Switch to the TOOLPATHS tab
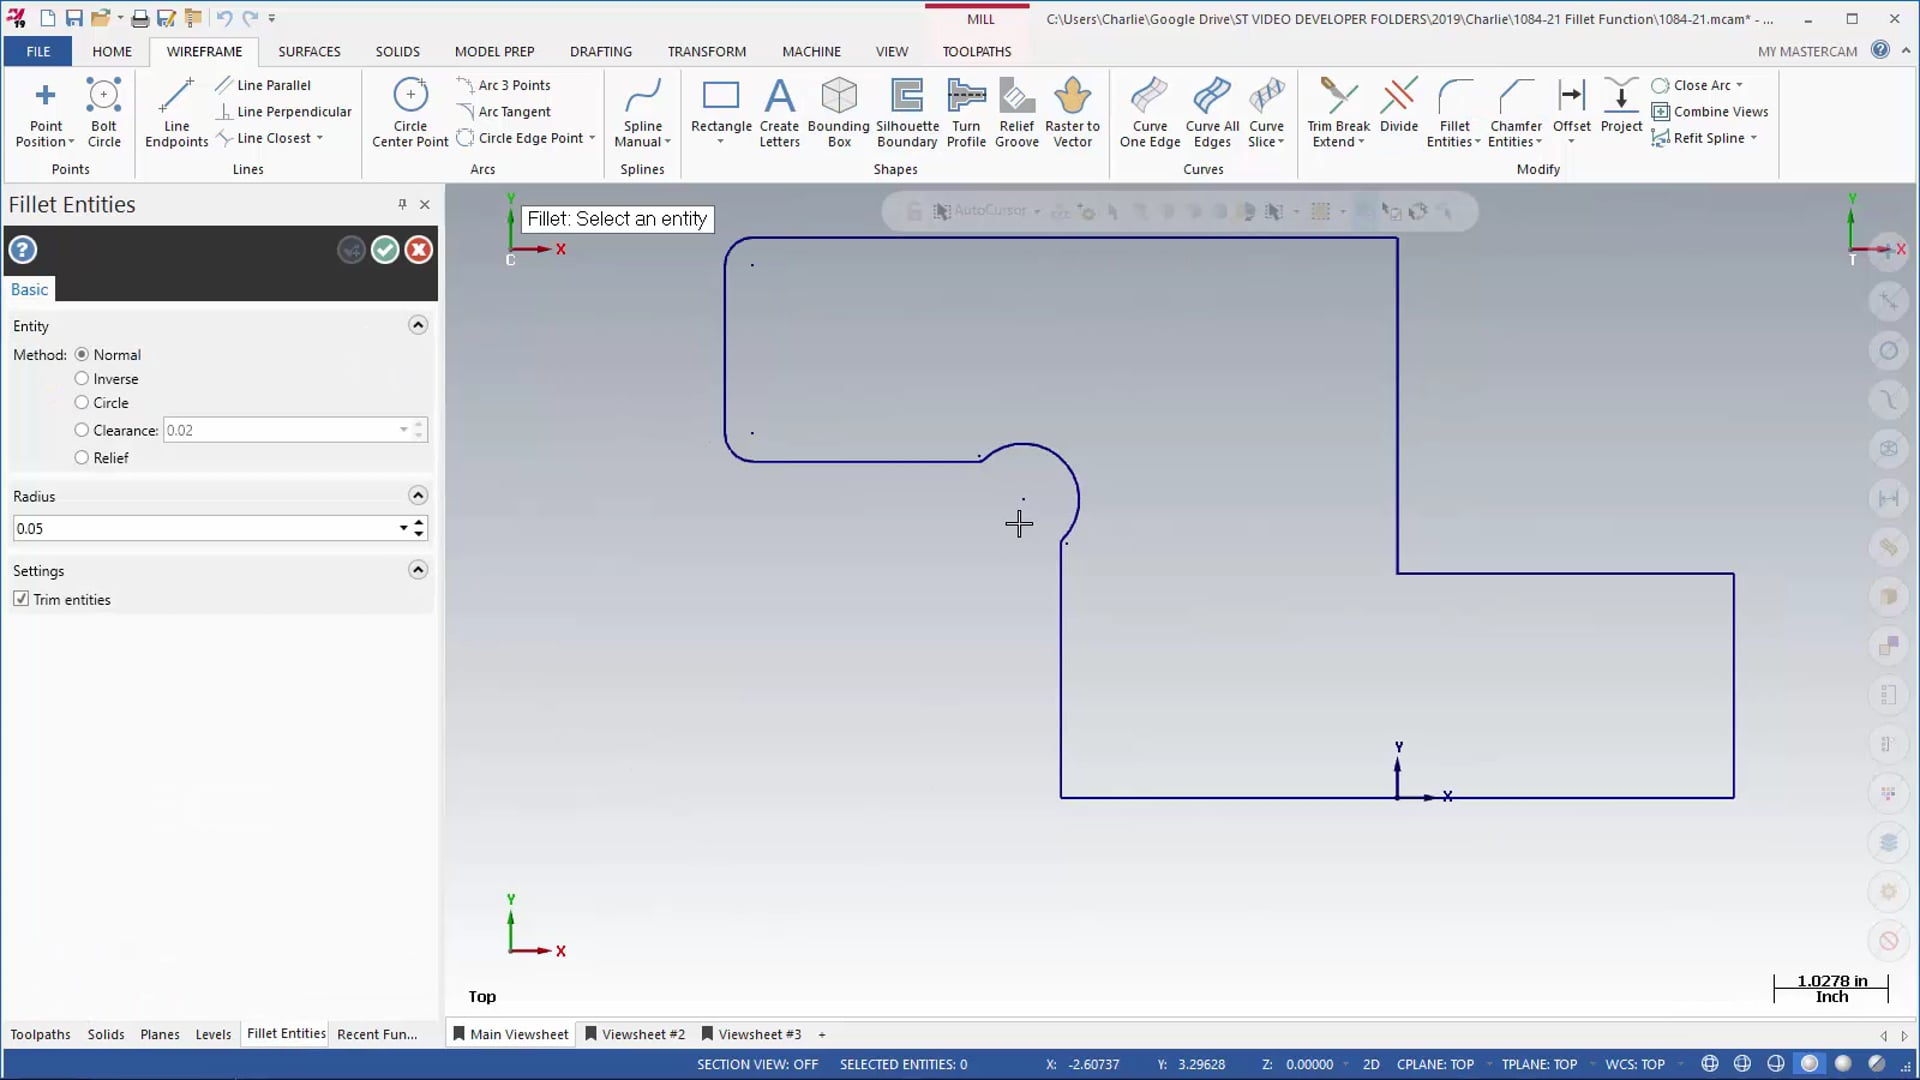Screen dimensions: 1920x1080 (x=977, y=50)
